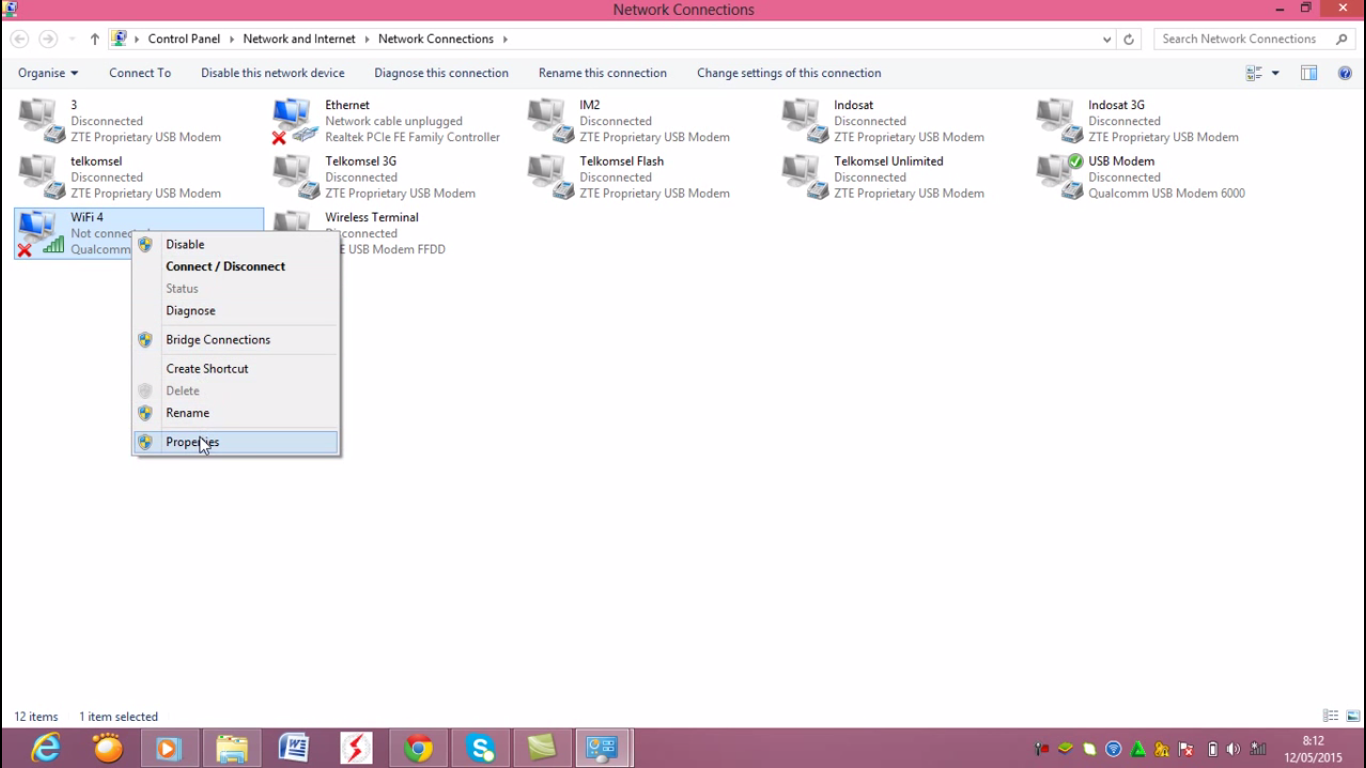
Task: Click the volume speaker tray icon
Action: click(x=1234, y=749)
